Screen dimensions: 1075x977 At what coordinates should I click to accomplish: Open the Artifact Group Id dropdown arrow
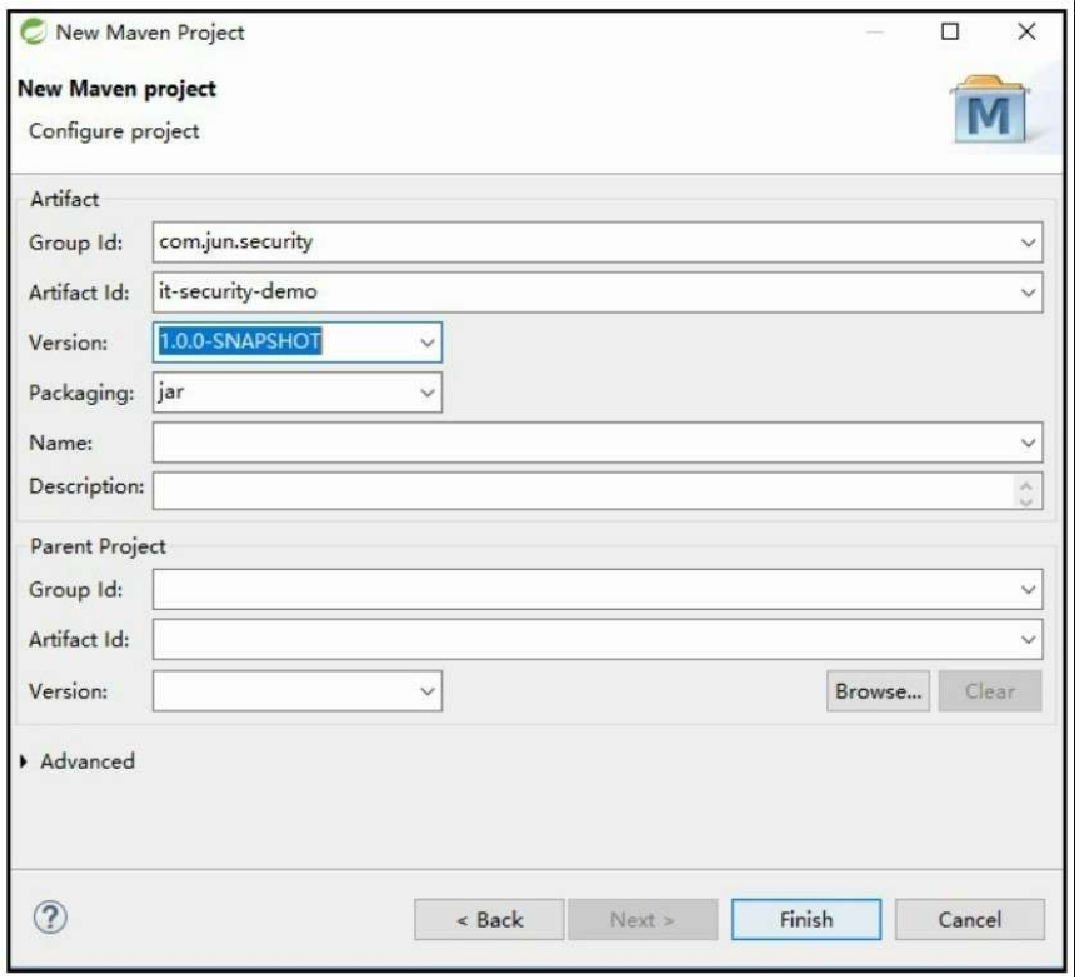tap(1027, 242)
